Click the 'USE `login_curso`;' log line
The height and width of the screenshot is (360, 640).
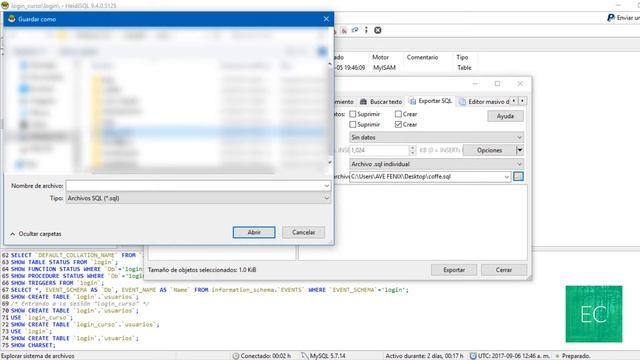pos(42,318)
